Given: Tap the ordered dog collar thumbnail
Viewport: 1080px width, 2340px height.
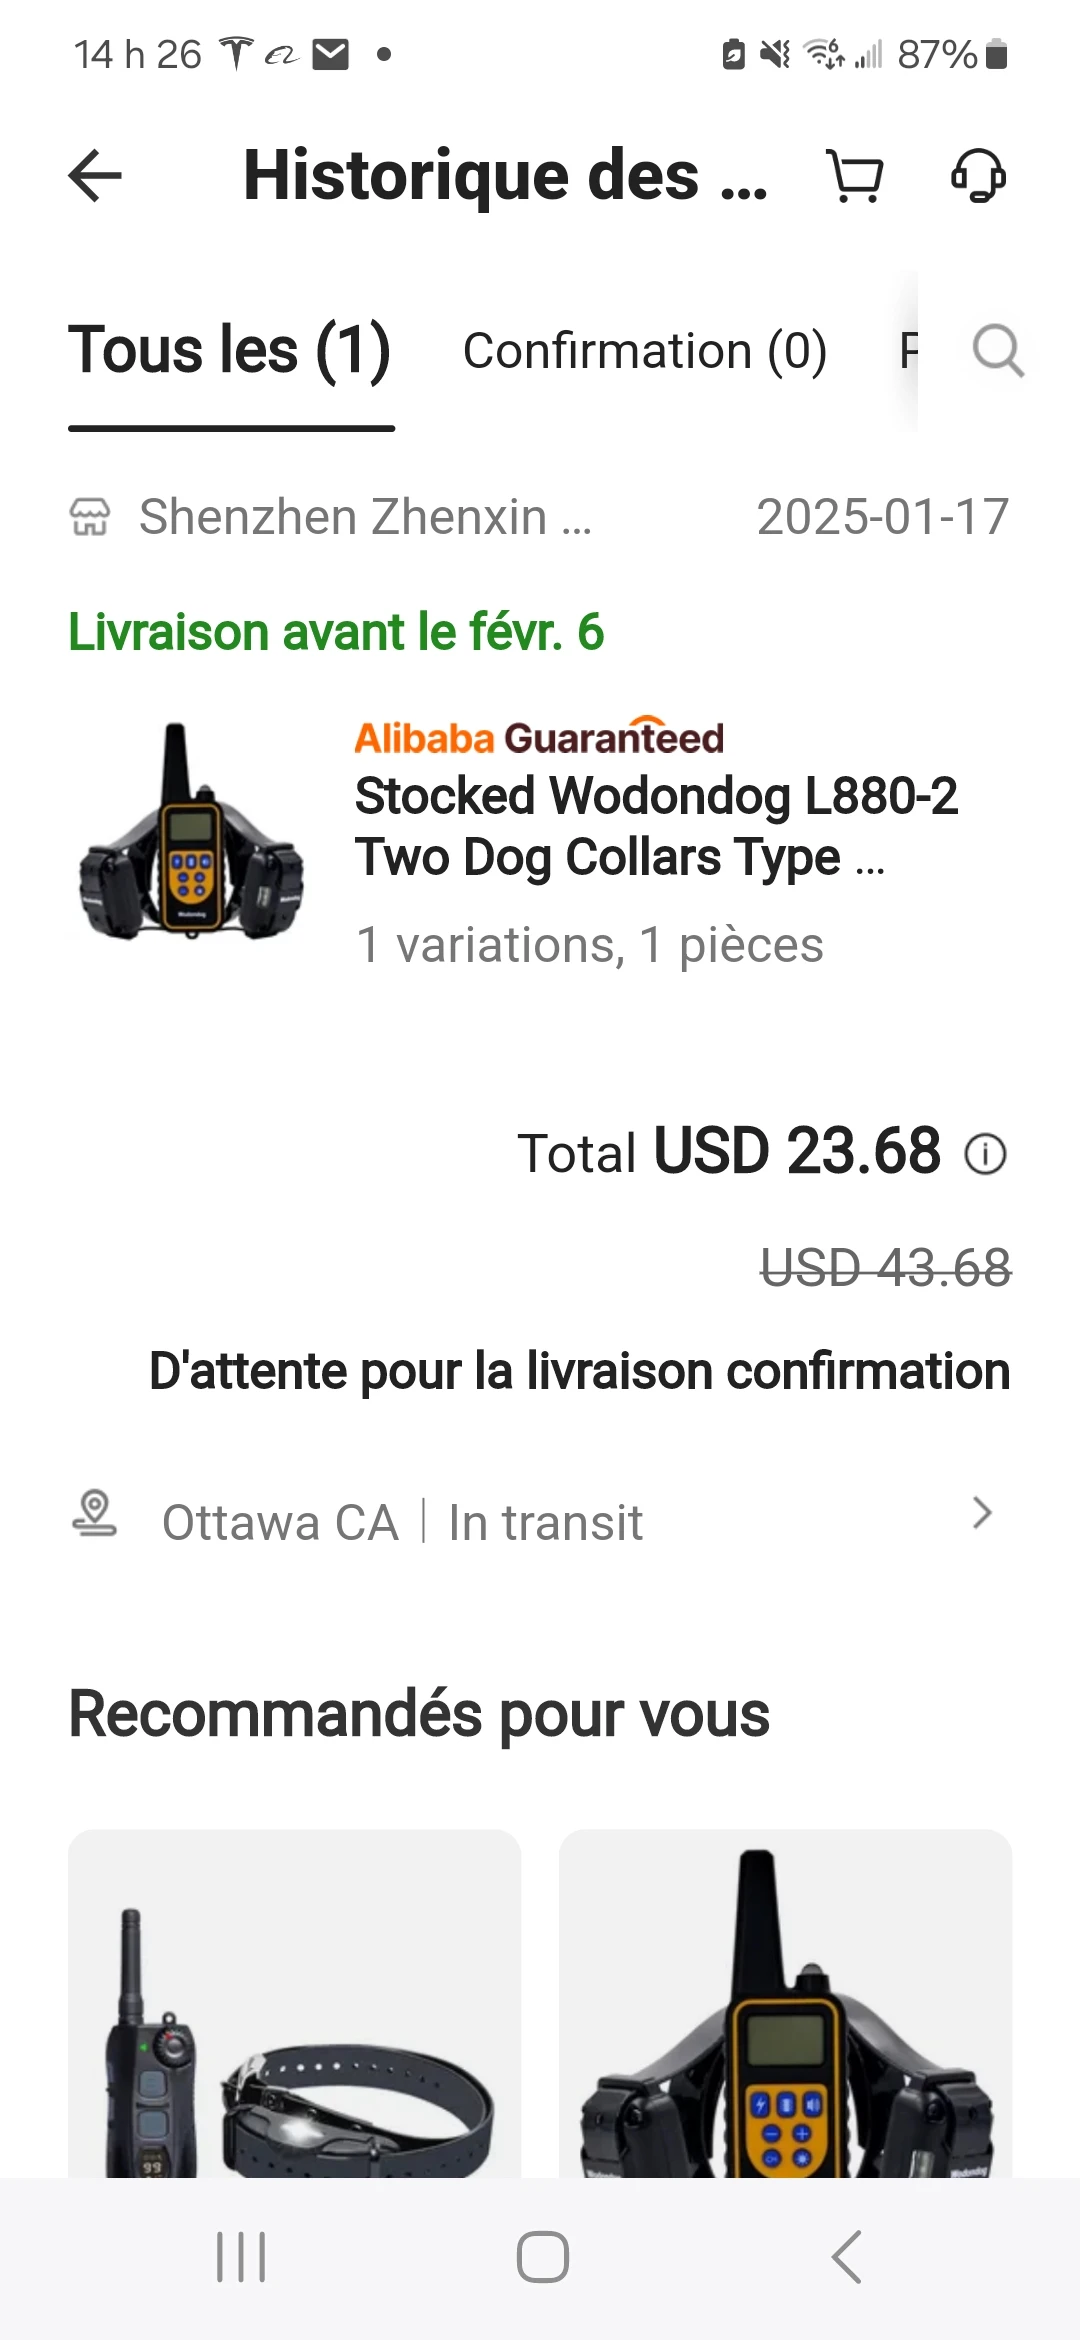Looking at the screenshot, I should pos(191,830).
